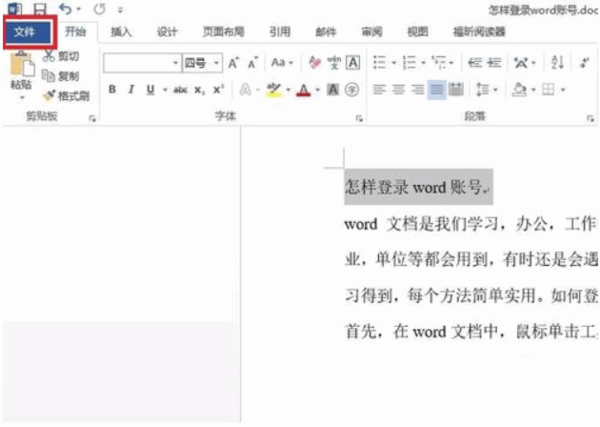
Task: Toggle show/hide paragraph marks
Action: click(x=585, y=62)
